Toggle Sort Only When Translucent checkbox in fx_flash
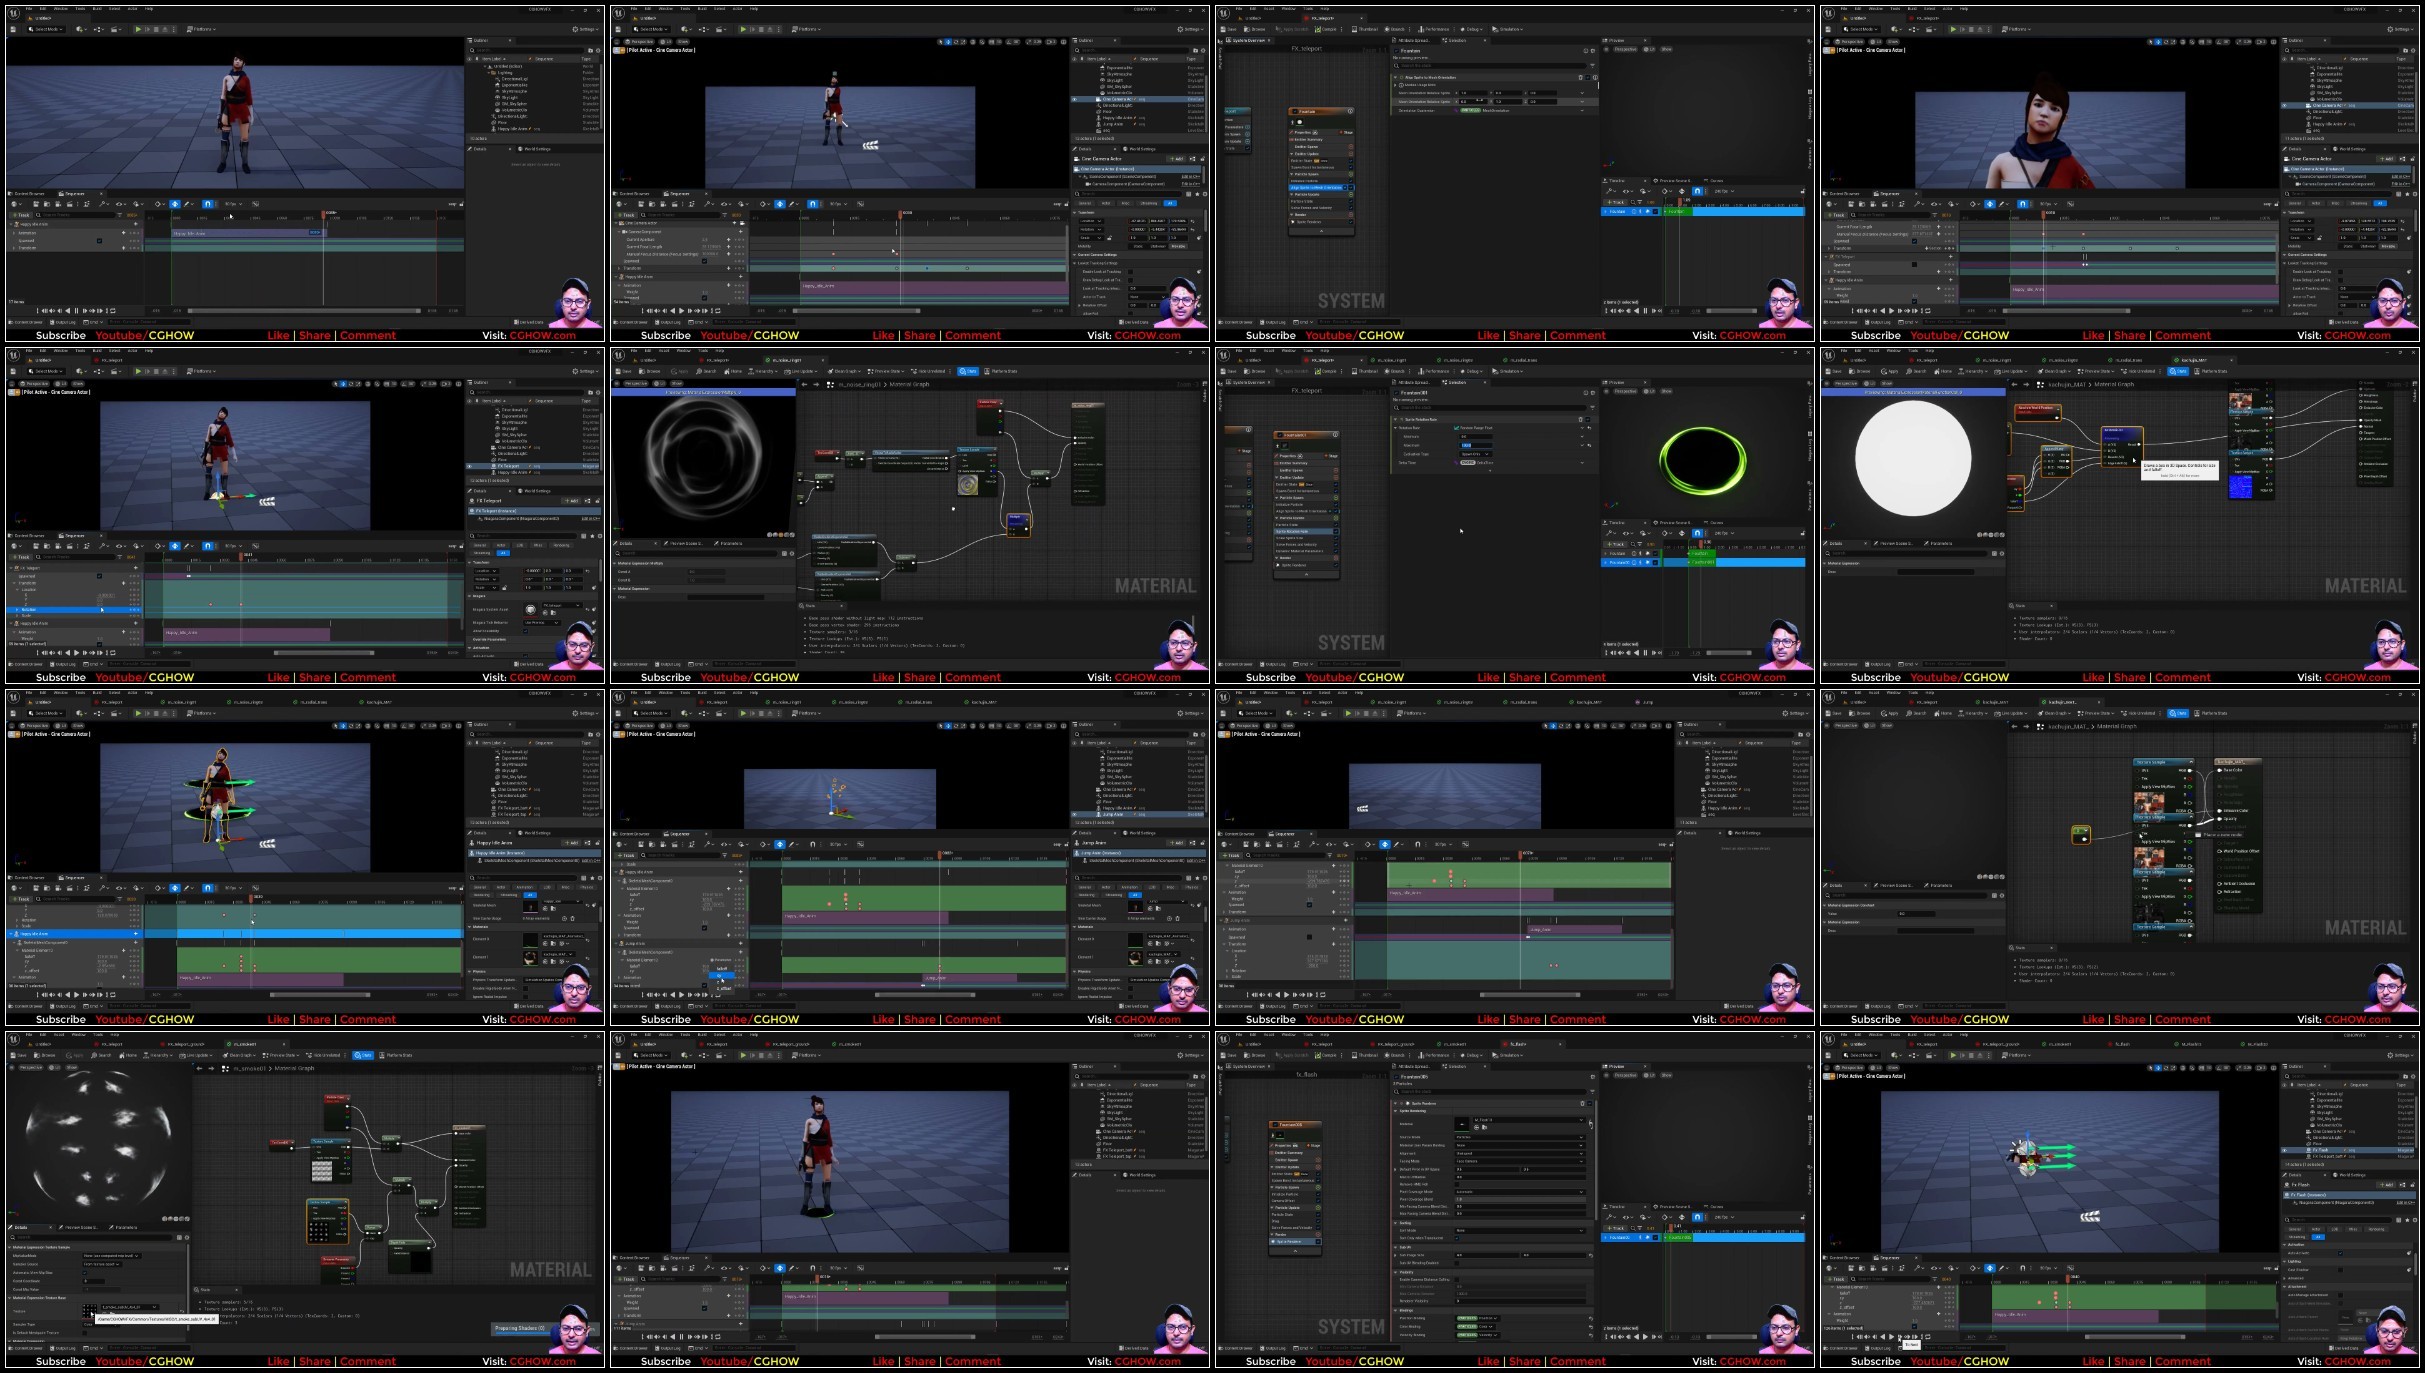The height and width of the screenshot is (1373, 2425). pyautogui.click(x=1458, y=1238)
